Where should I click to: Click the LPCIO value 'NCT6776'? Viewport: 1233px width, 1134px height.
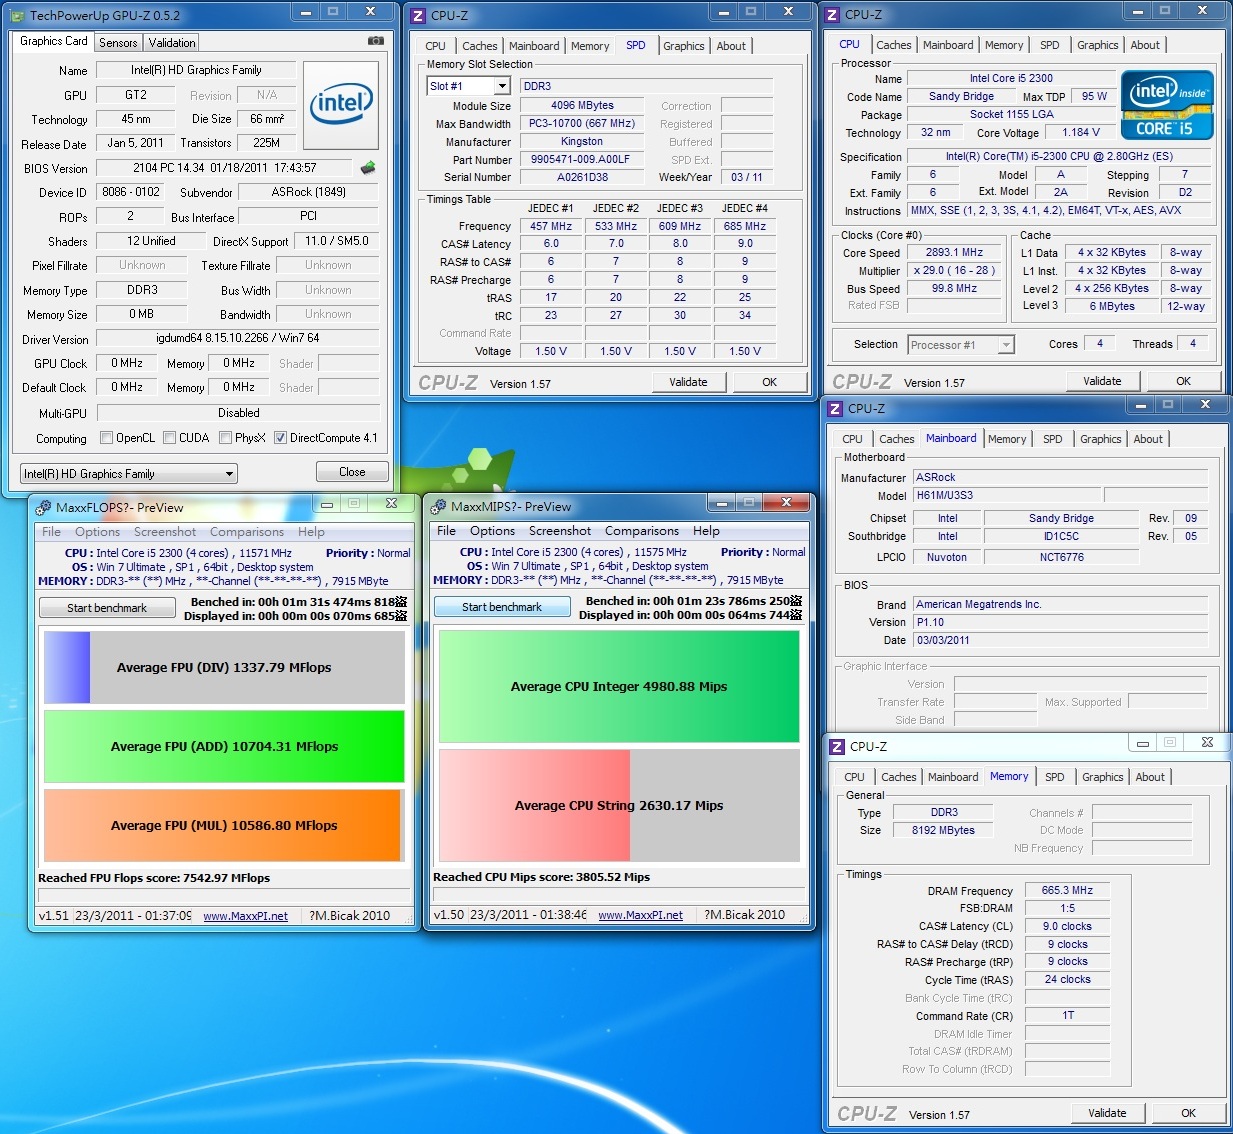point(1061,557)
